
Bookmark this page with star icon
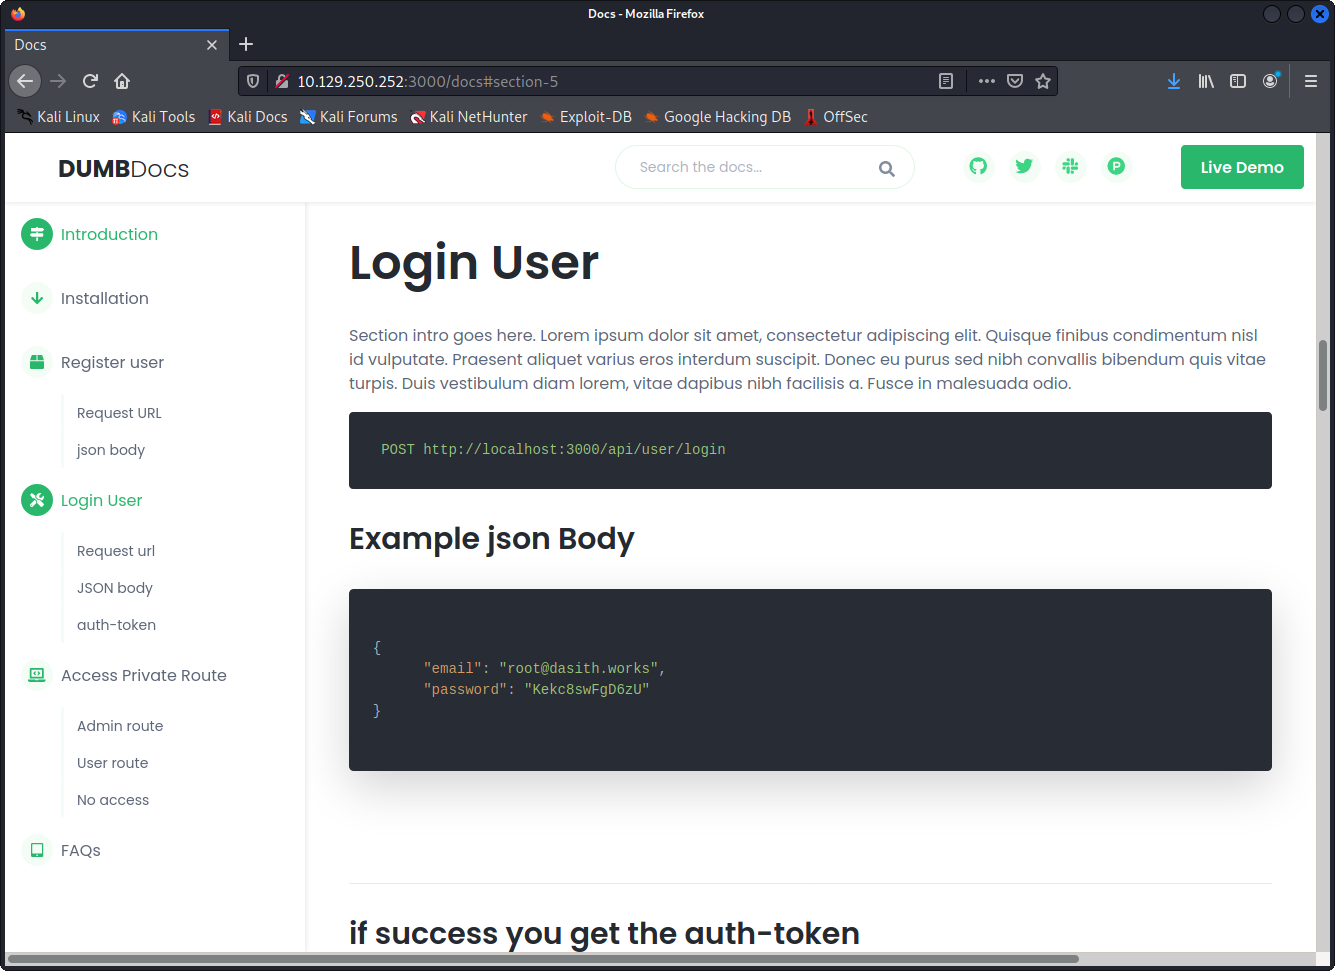click(1043, 81)
